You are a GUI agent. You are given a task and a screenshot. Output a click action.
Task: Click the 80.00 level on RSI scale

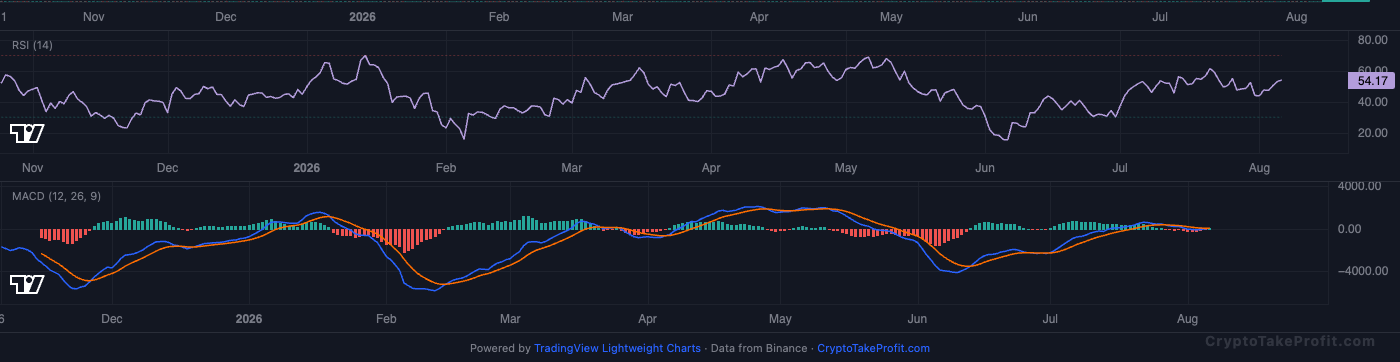(x=1373, y=40)
